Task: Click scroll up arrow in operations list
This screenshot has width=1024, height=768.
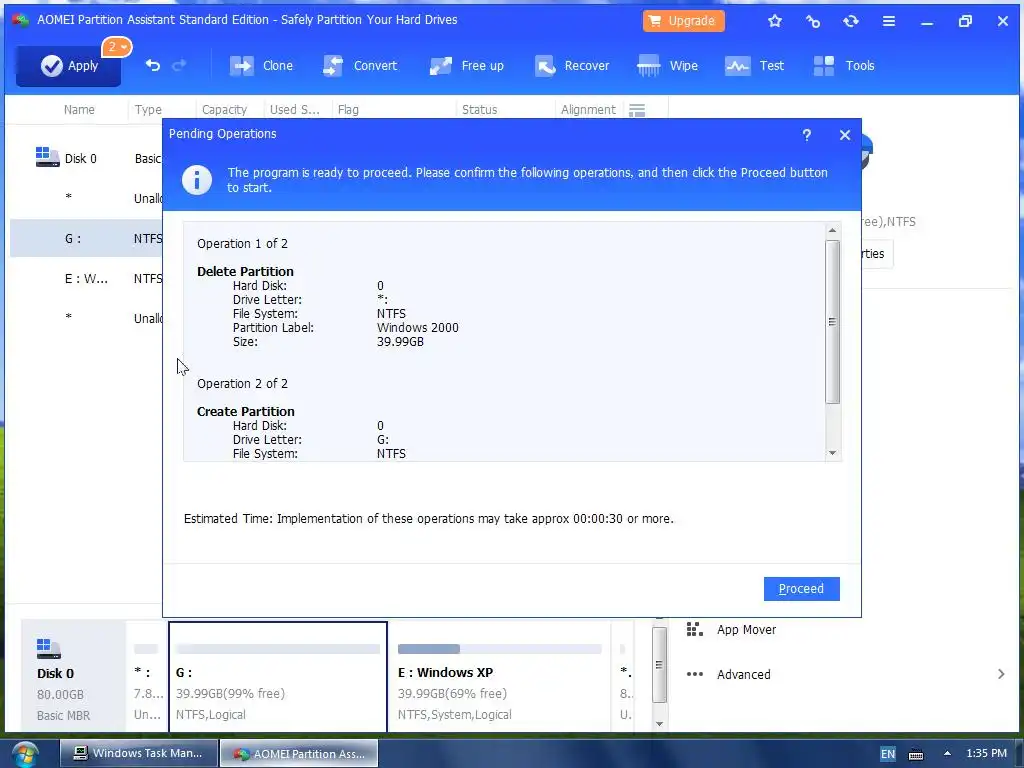Action: [x=832, y=230]
